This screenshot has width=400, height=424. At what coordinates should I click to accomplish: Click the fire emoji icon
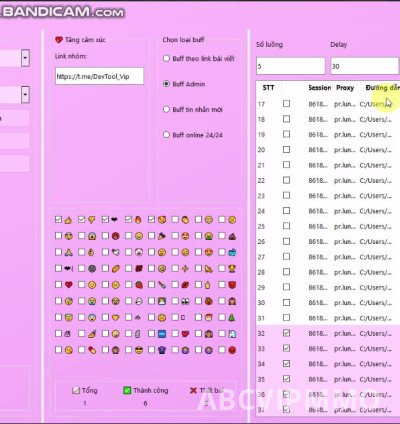click(138, 220)
